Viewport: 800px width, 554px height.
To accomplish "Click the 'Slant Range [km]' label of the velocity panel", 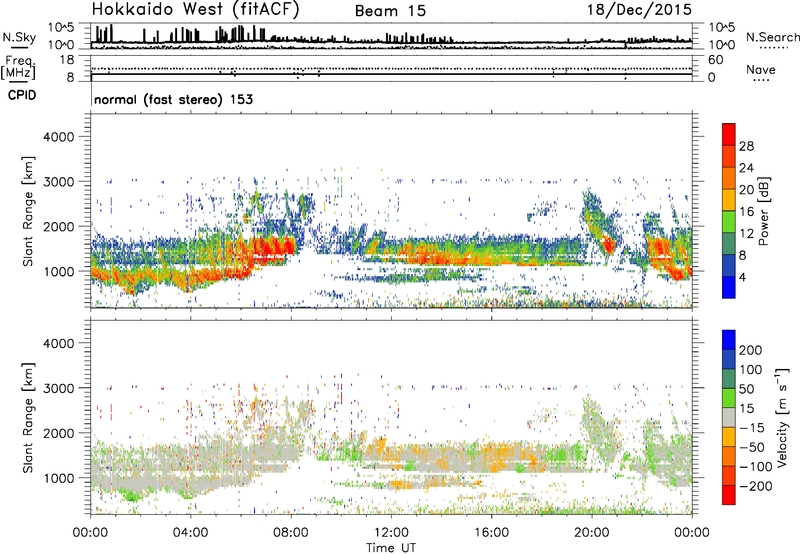I will pos(28,418).
